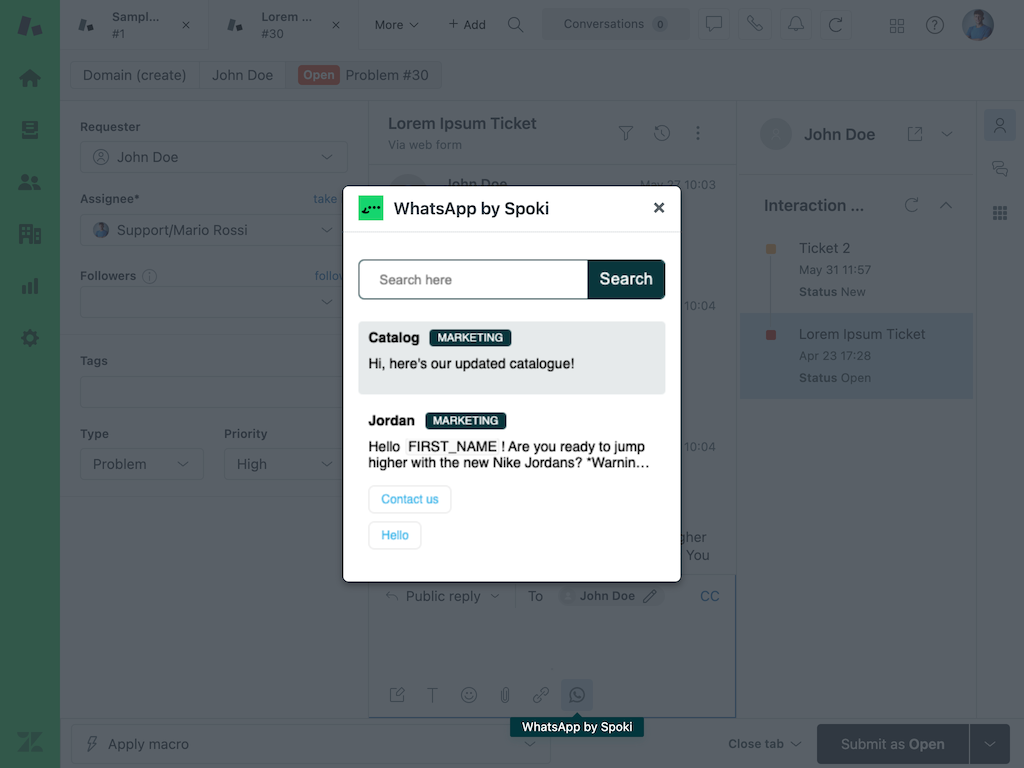Click the Contact us template button
Screen dimensions: 1024x768
click(x=410, y=499)
